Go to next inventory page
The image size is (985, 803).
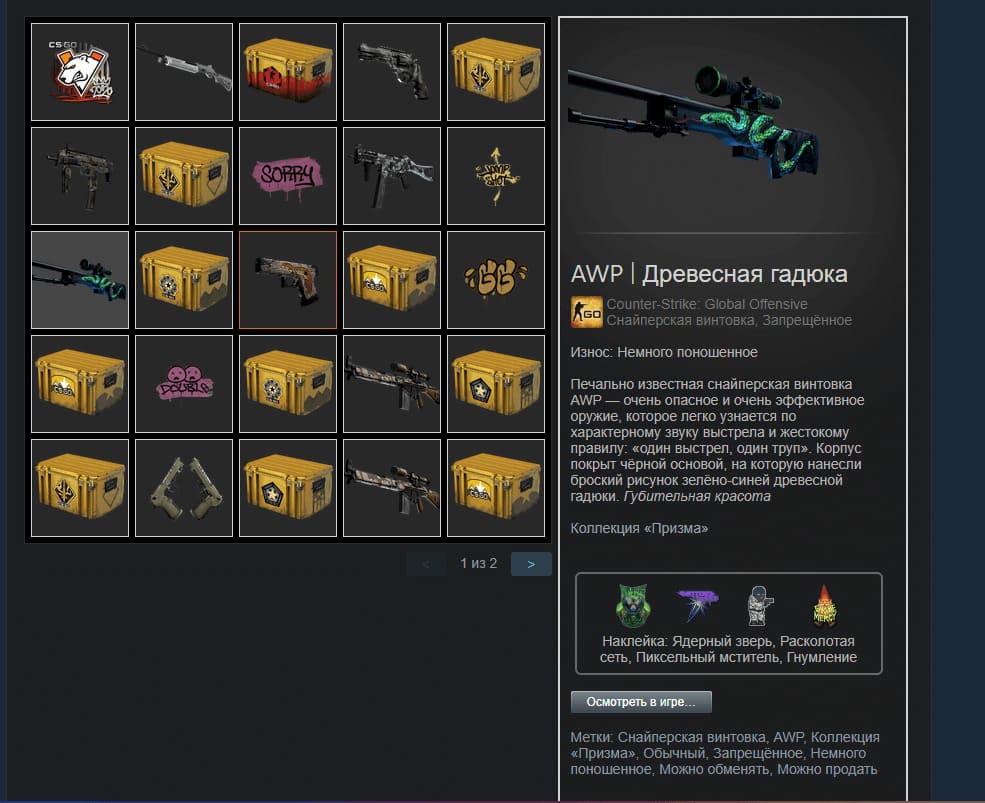pos(531,564)
